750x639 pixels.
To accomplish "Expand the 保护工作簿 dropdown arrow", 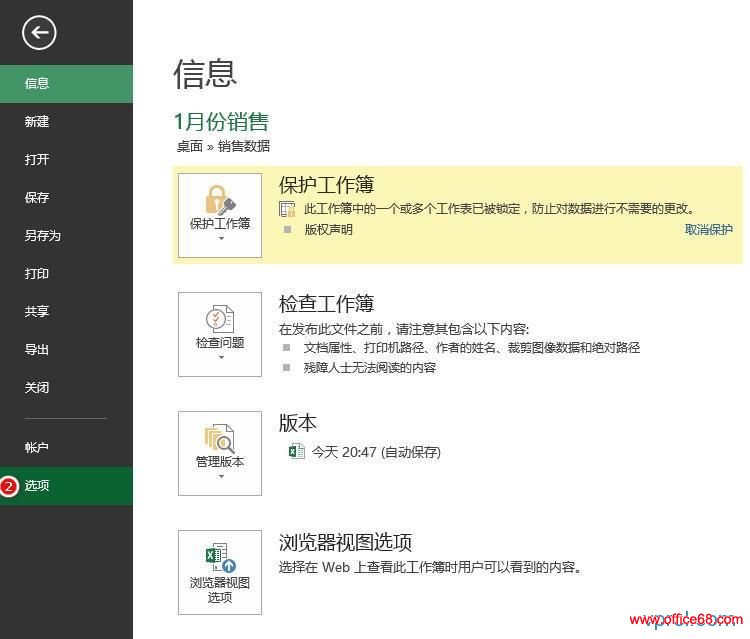I will [x=221, y=238].
